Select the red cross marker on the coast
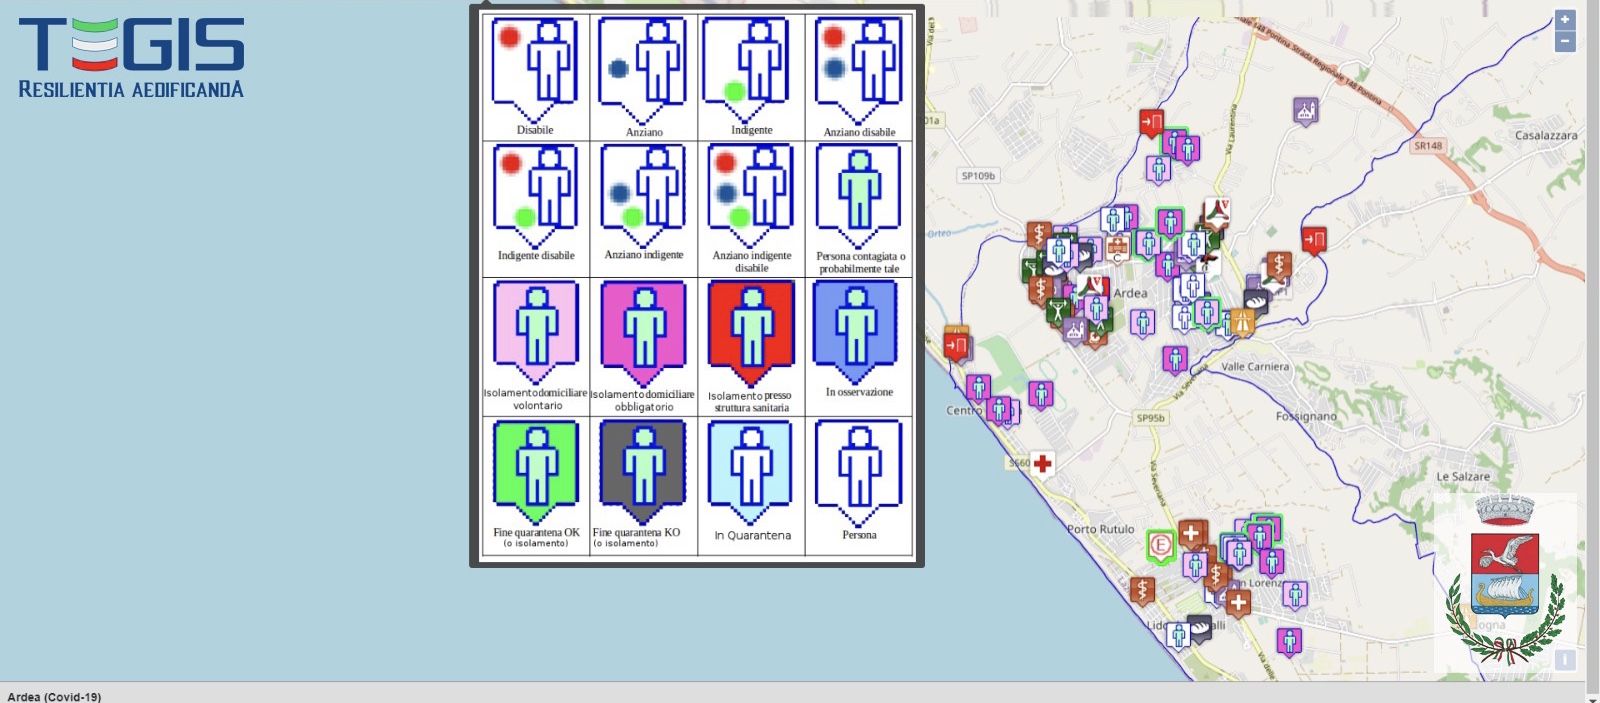 (x=1043, y=464)
